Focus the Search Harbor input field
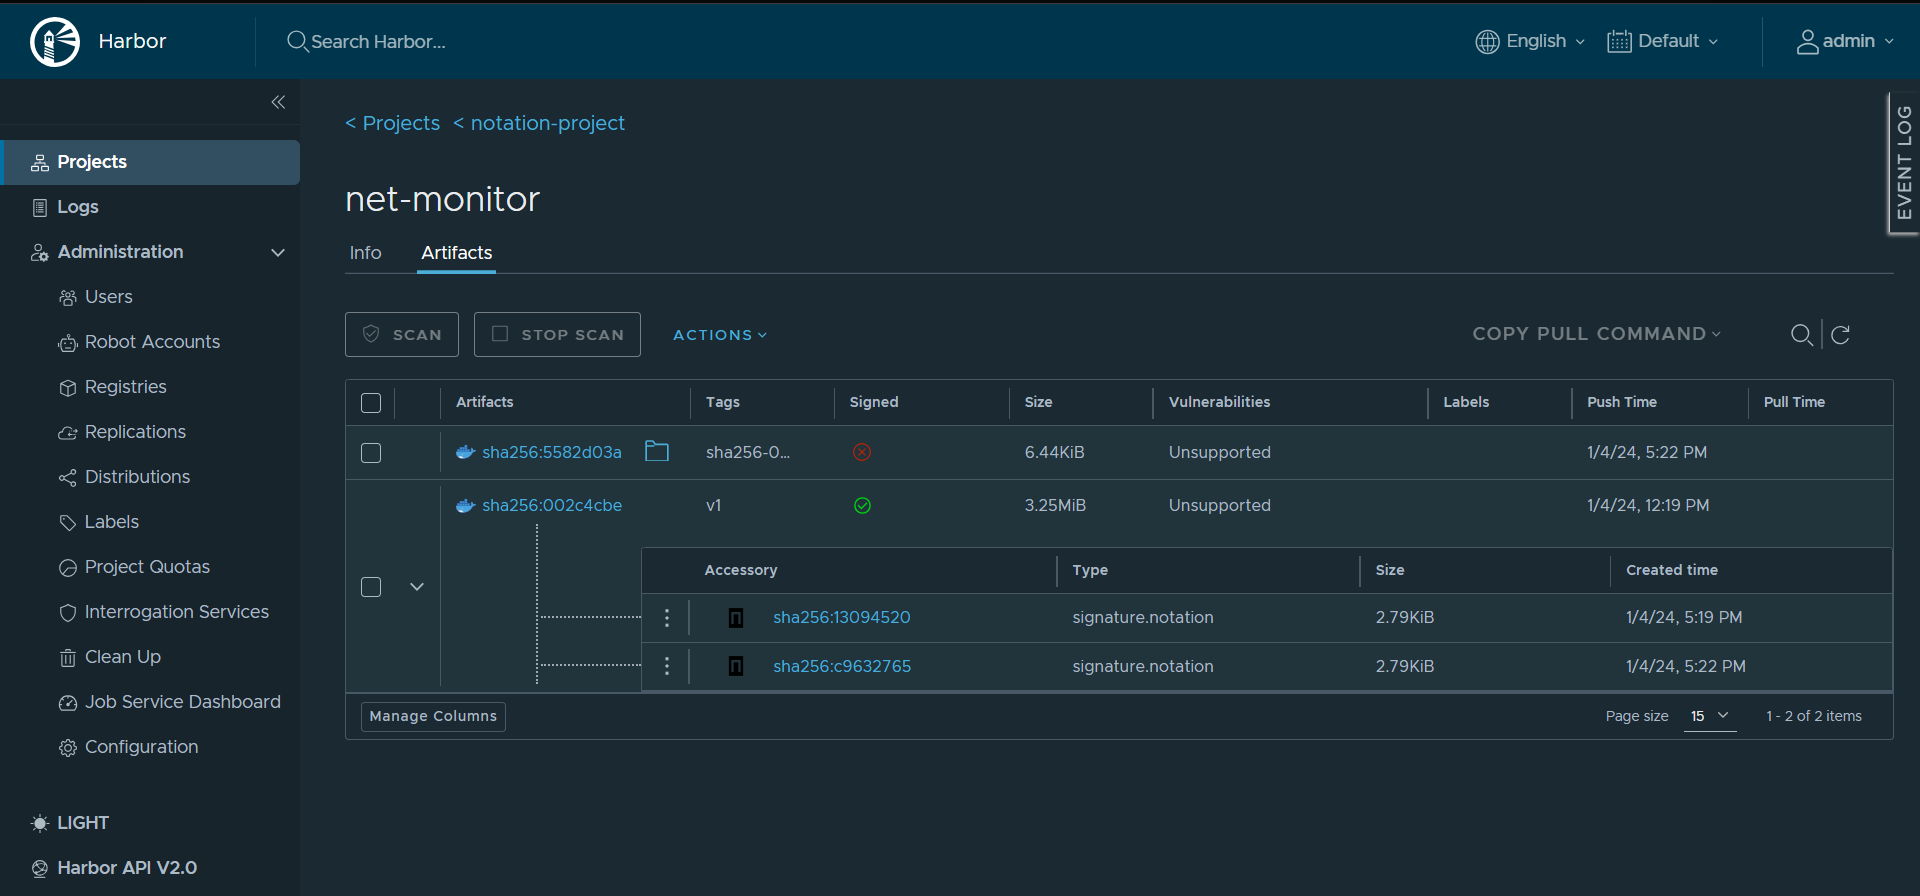Image resolution: width=1920 pixels, height=896 pixels. coord(378,42)
